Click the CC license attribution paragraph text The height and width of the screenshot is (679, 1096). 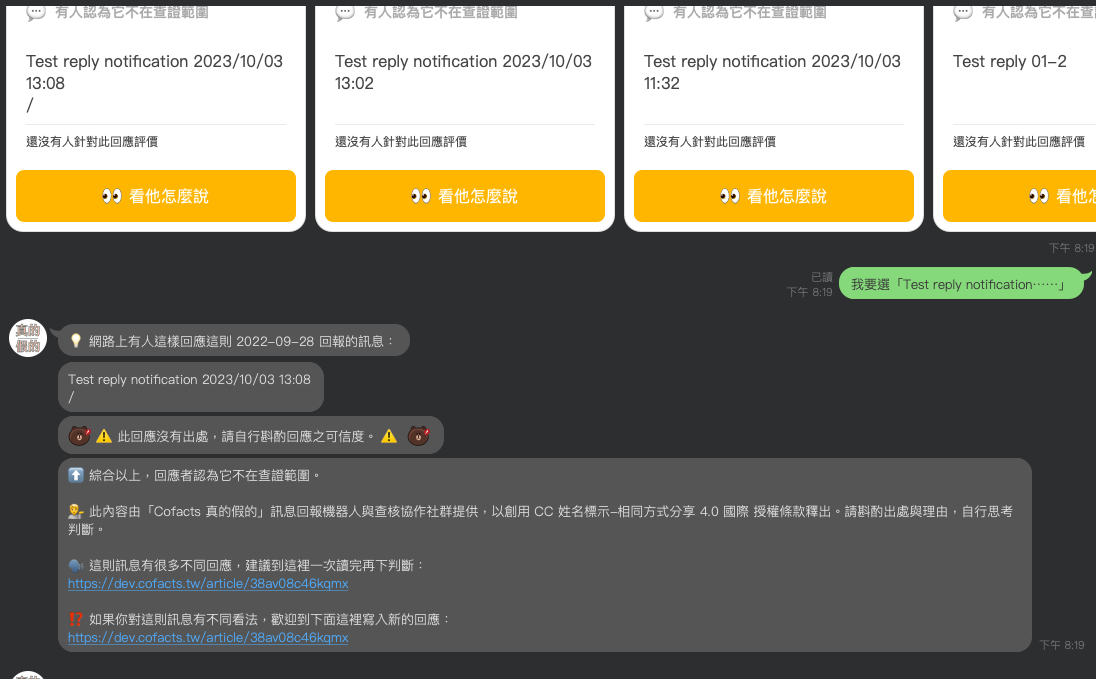coord(540,520)
